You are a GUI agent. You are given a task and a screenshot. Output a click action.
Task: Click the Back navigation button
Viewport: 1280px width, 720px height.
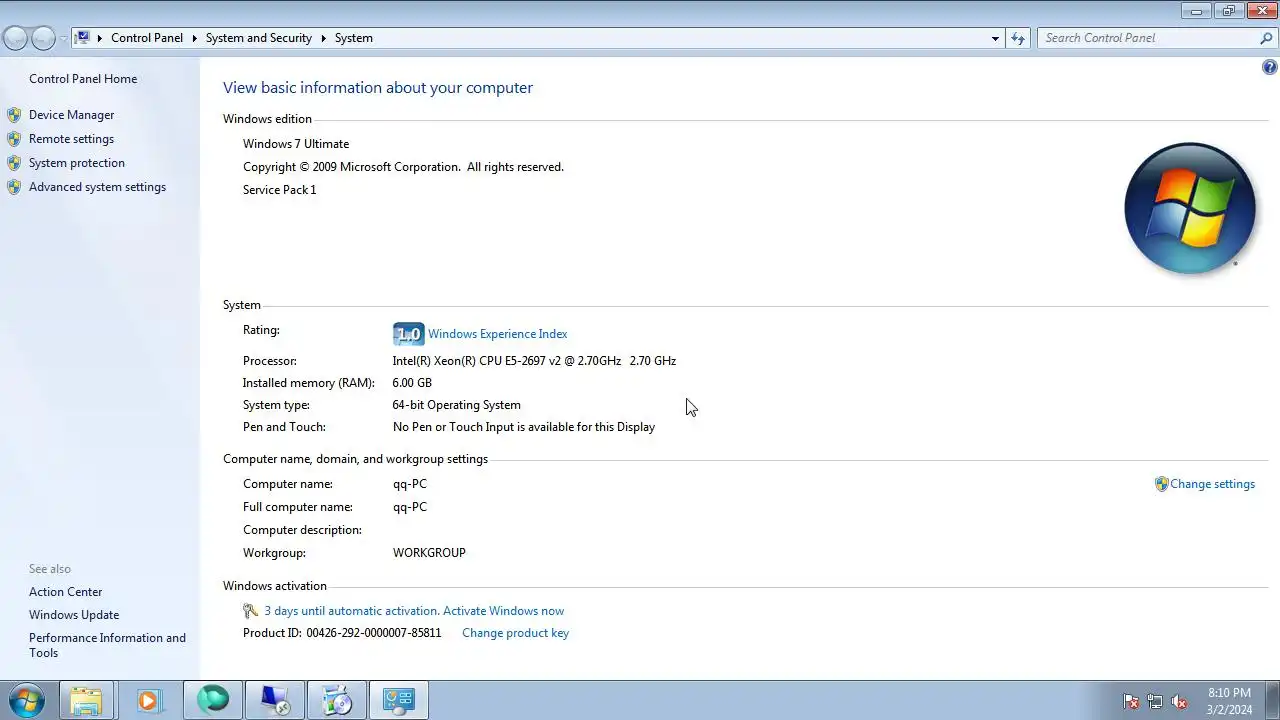coord(15,38)
